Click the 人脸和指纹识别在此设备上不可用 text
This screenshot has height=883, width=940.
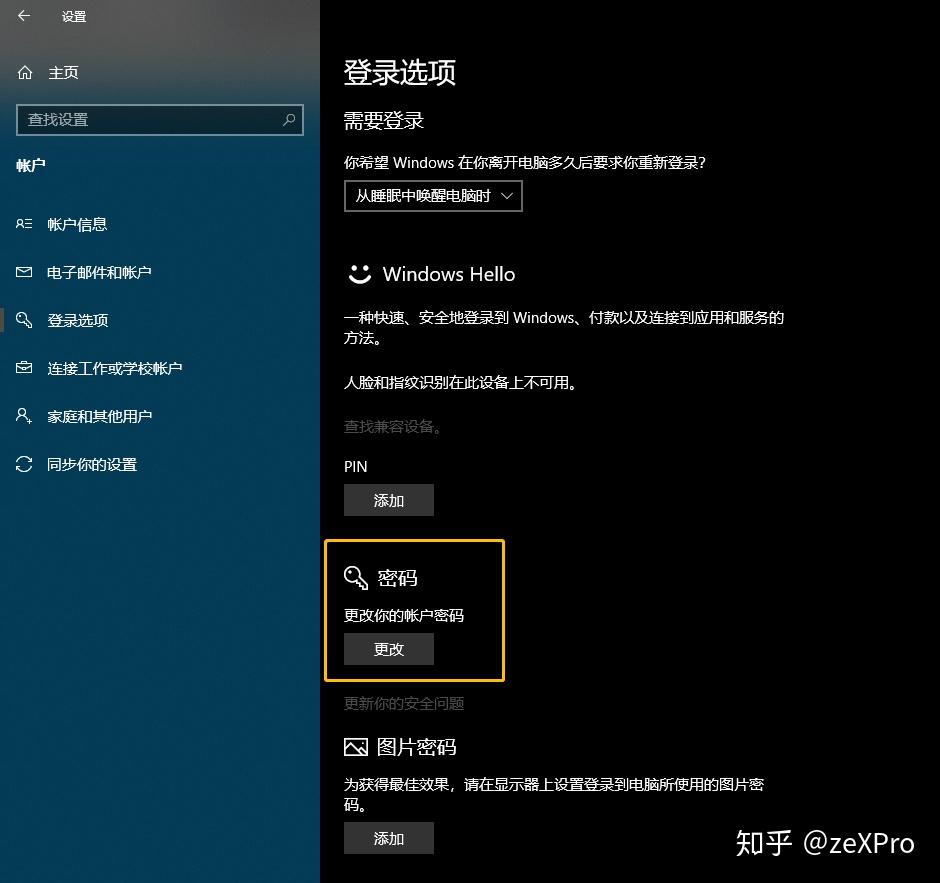(x=460, y=382)
